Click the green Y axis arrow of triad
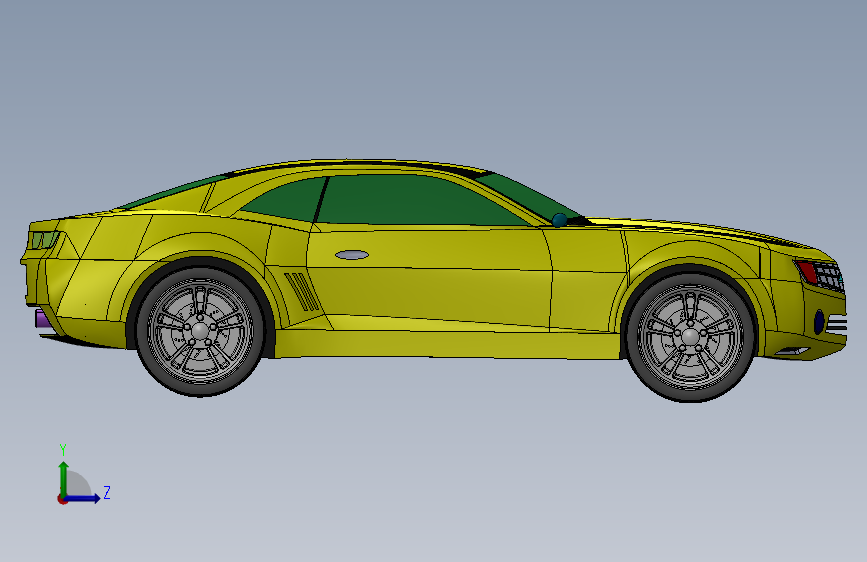The width and height of the screenshot is (867, 562). 64,478
